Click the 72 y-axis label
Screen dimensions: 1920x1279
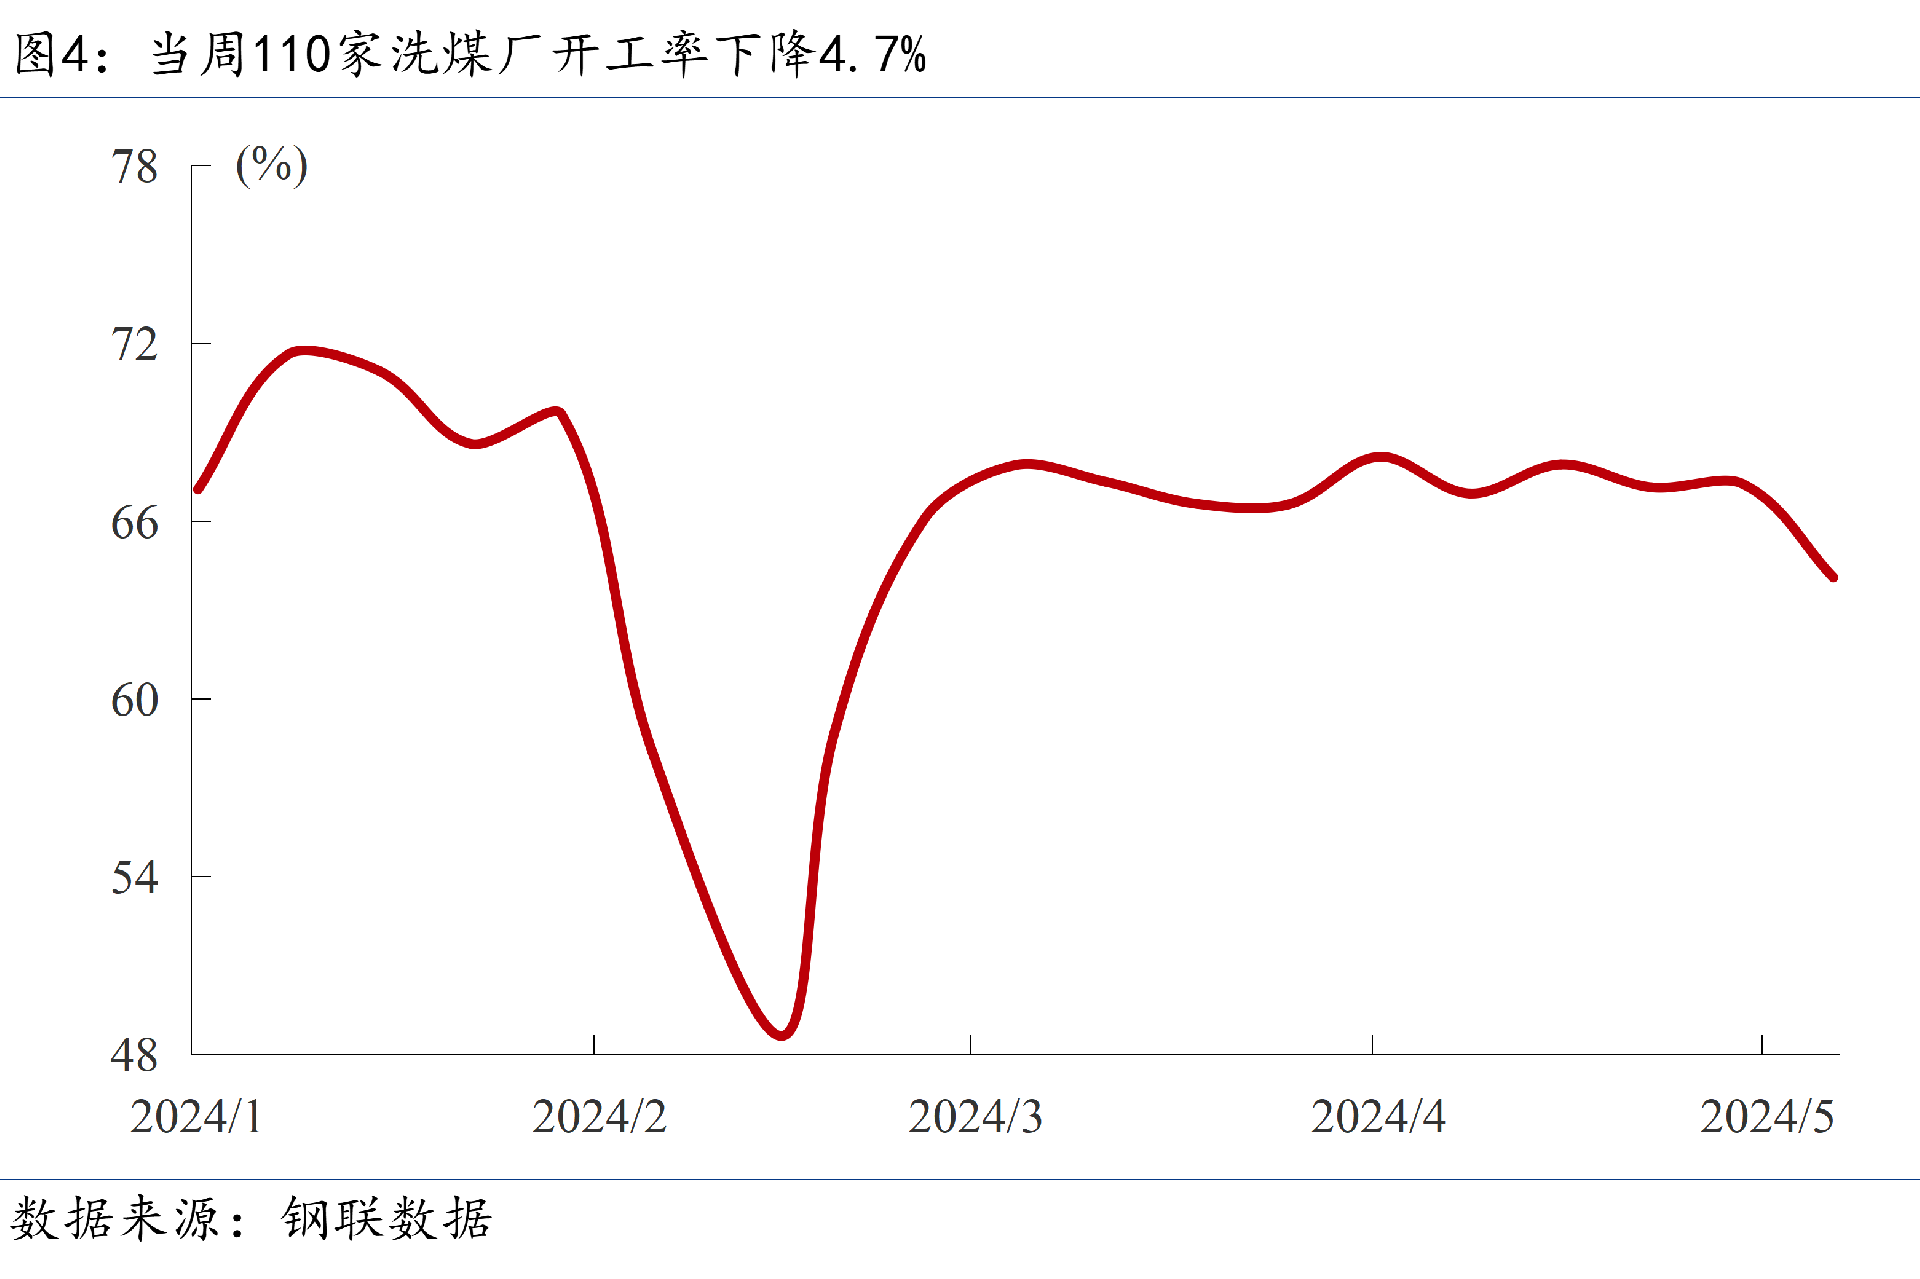click(x=134, y=345)
